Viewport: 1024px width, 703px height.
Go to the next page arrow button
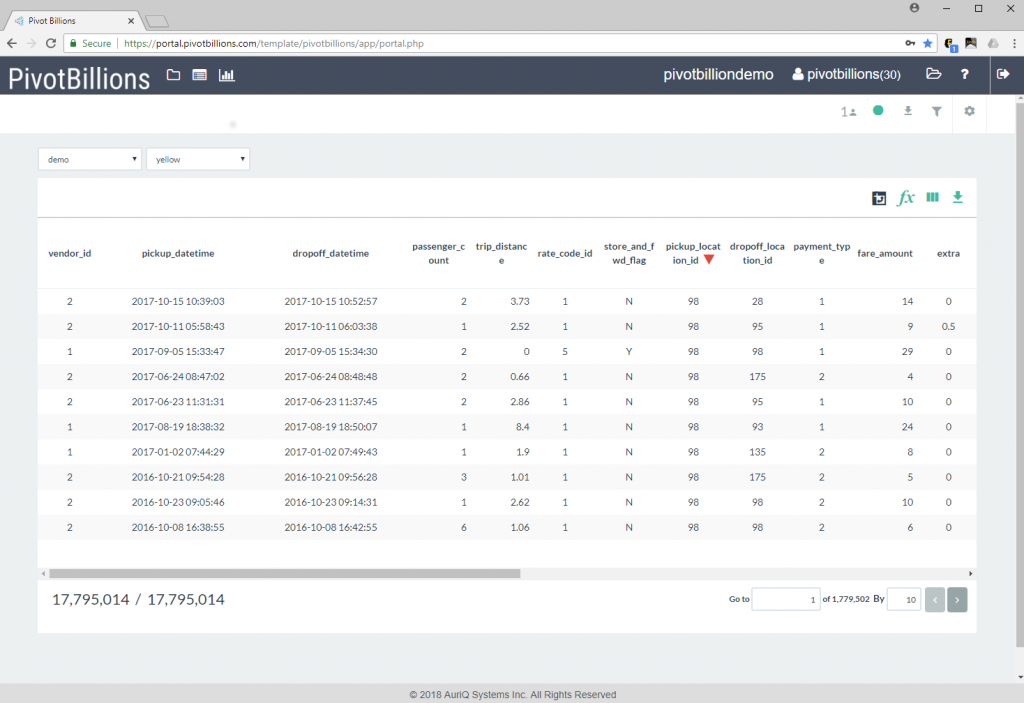[x=957, y=600]
